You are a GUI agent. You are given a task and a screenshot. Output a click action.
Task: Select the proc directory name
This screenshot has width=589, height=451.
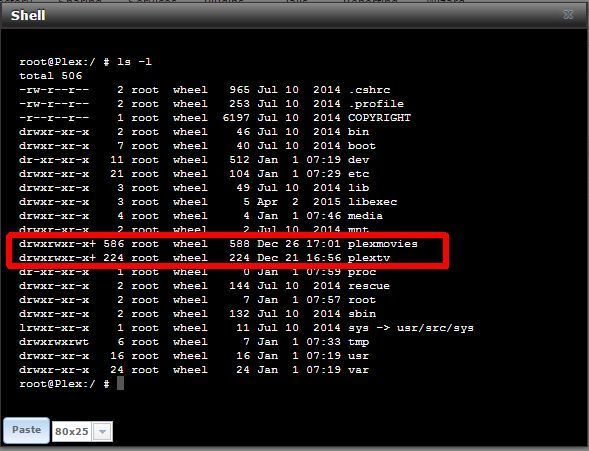(x=362, y=272)
